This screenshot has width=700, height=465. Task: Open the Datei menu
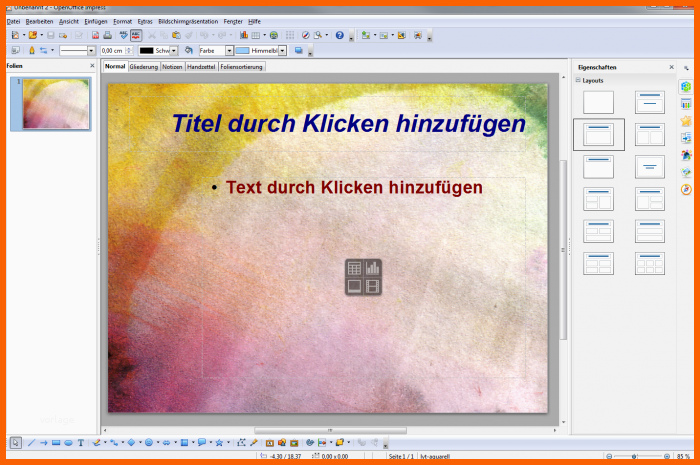point(13,21)
